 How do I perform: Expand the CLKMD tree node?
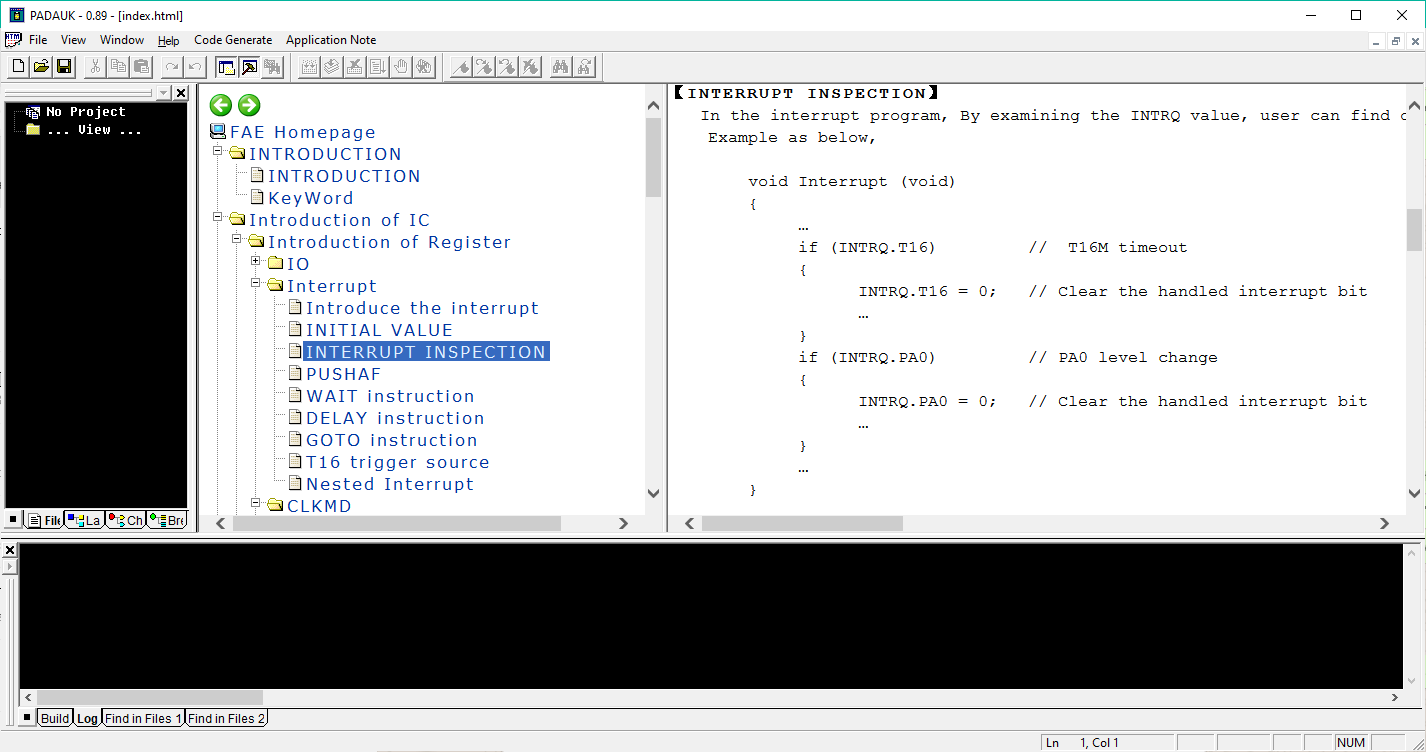[257, 505]
